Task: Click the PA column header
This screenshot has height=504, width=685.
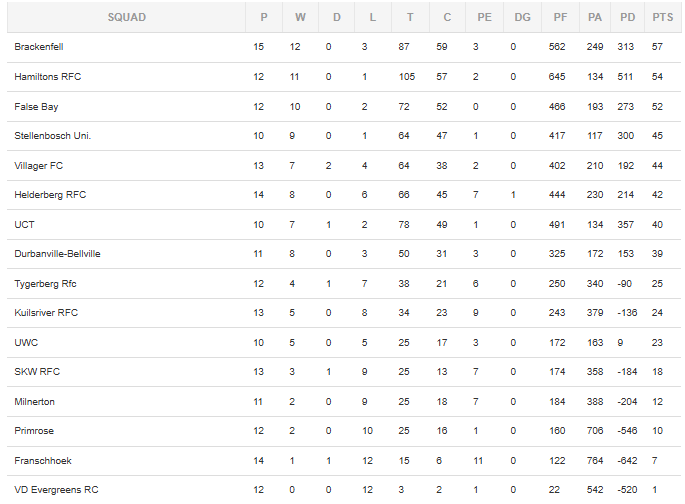Action: (x=595, y=17)
